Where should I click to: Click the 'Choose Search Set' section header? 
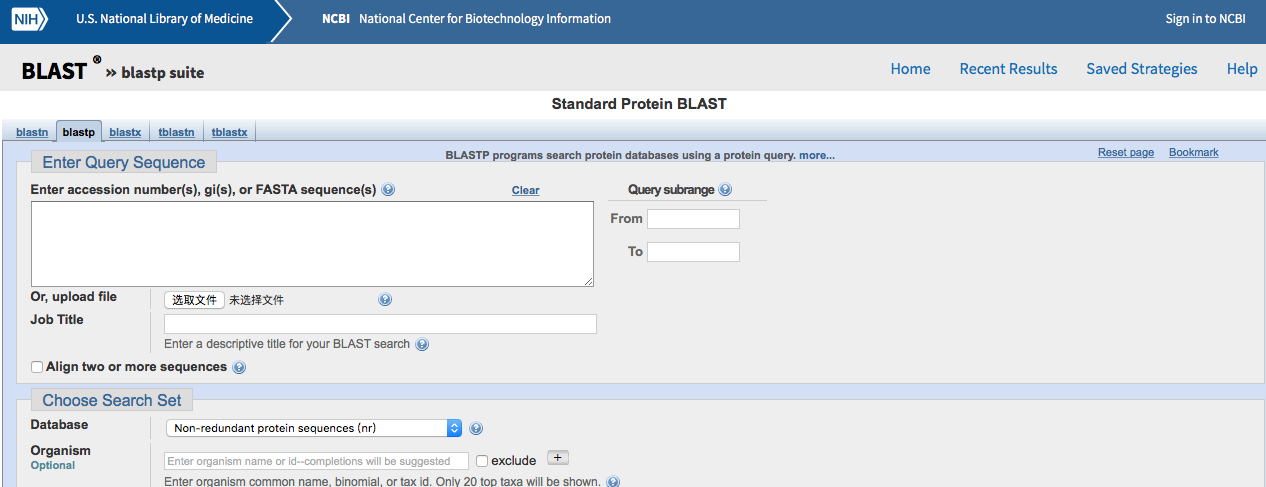tap(112, 400)
